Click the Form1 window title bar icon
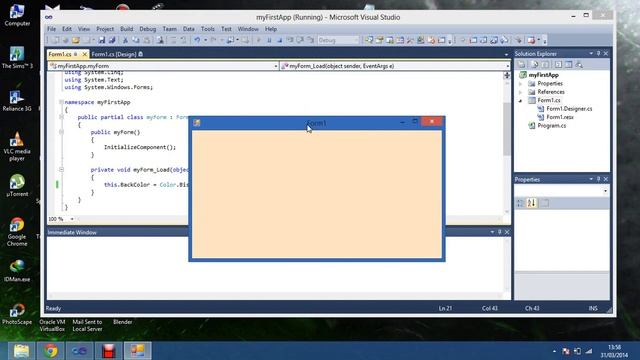This screenshot has height=360, width=640. pos(197,123)
